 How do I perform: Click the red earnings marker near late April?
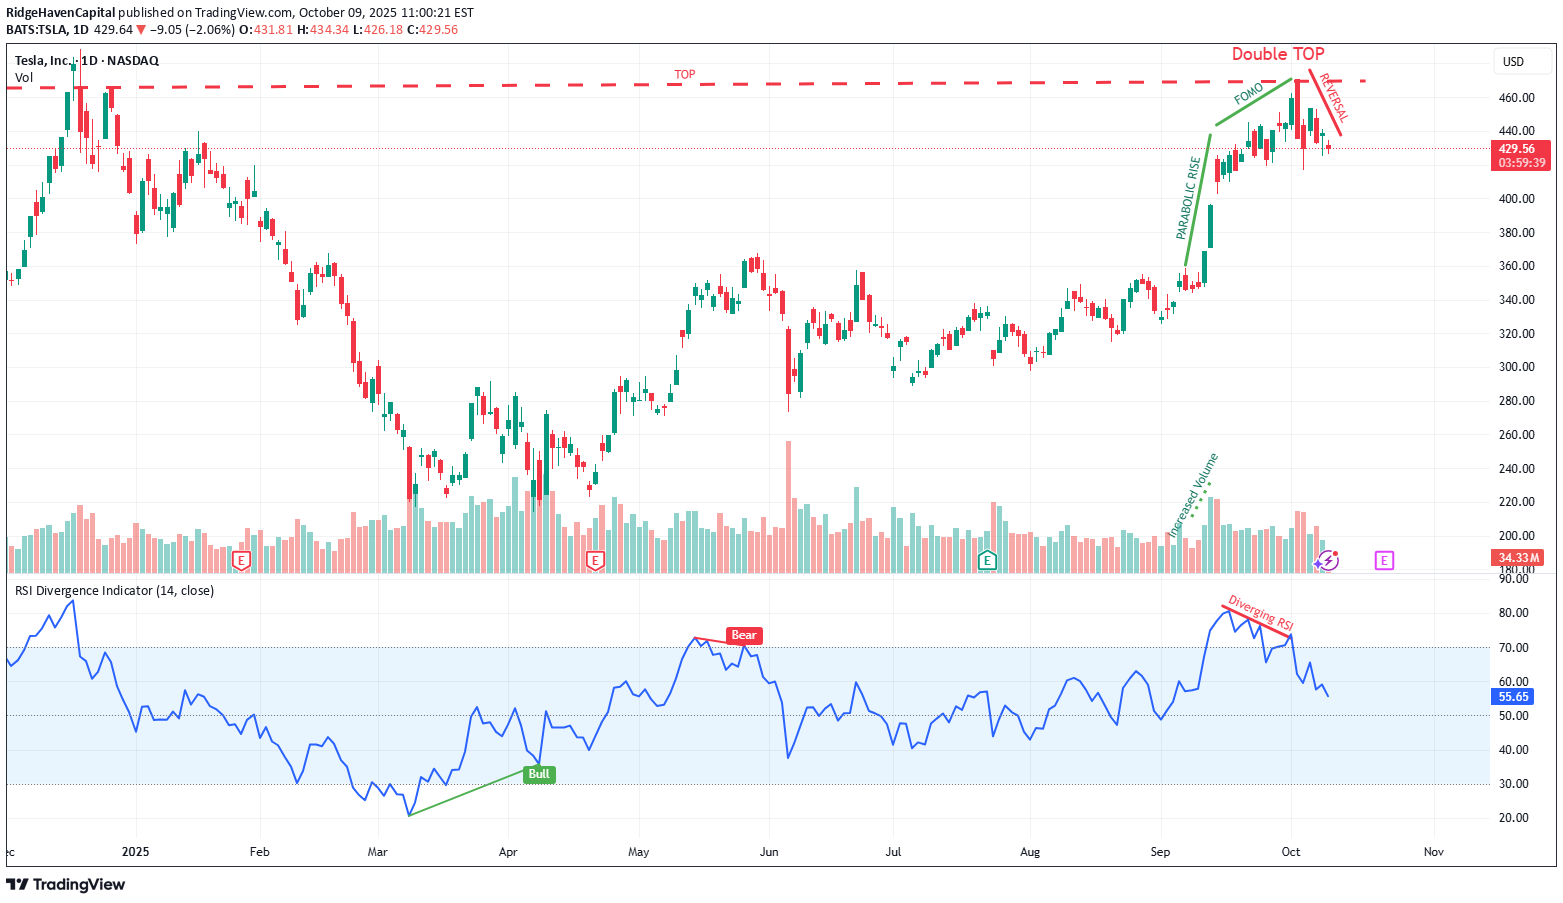coord(595,560)
